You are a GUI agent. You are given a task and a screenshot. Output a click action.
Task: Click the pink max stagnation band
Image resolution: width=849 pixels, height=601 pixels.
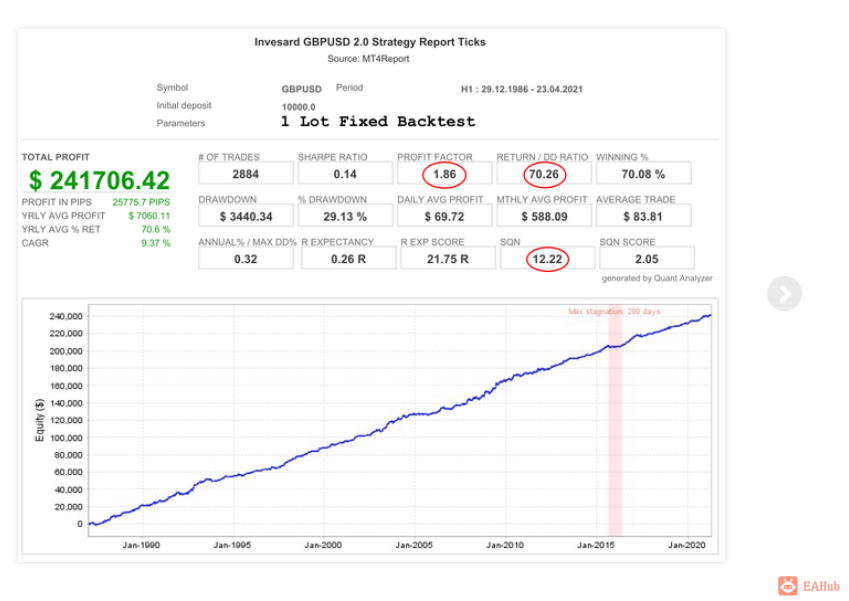(x=615, y=421)
